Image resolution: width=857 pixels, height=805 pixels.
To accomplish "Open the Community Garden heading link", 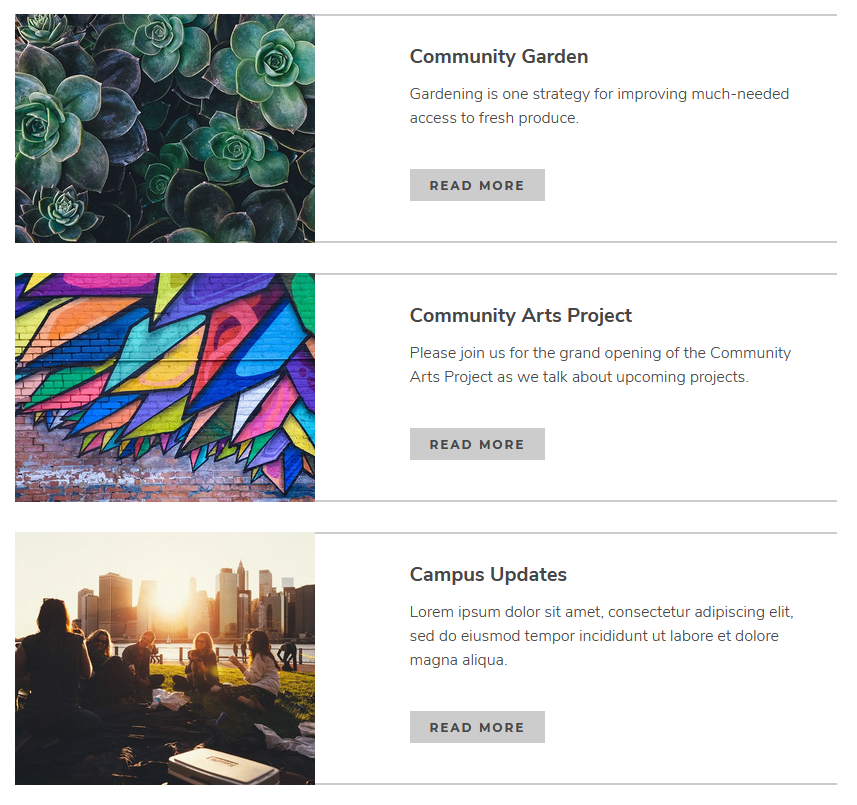I will coord(498,57).
